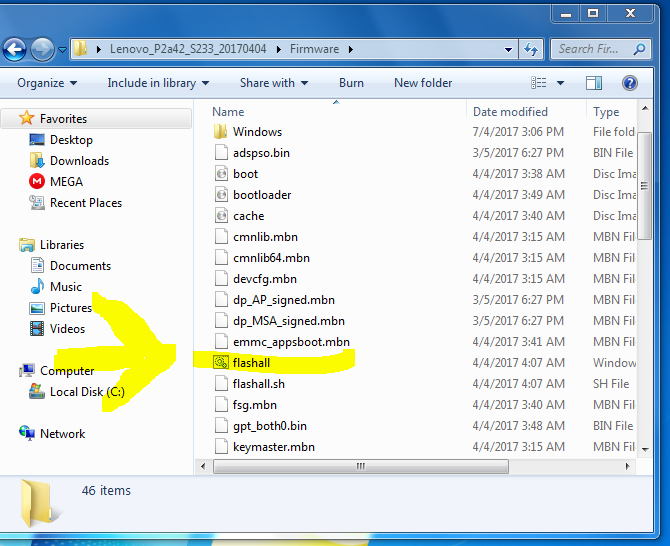Change your view icon button
Viewport: 670px width, 546px height.
tap(538, 83)
